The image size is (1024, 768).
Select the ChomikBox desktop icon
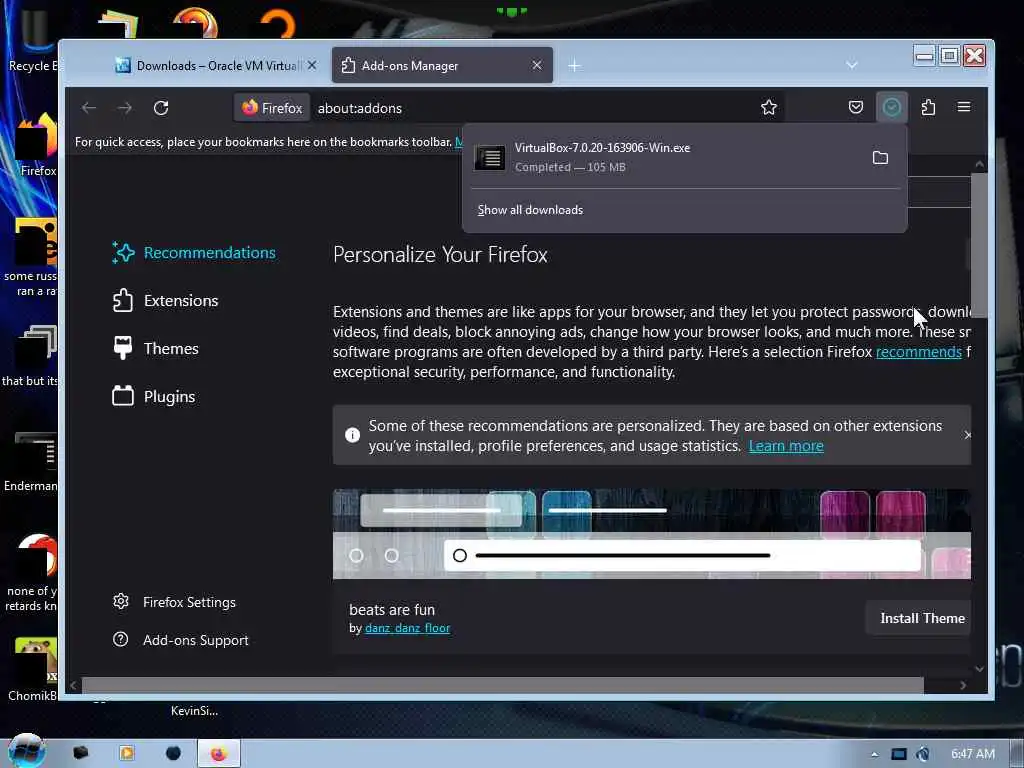point(33,669)
